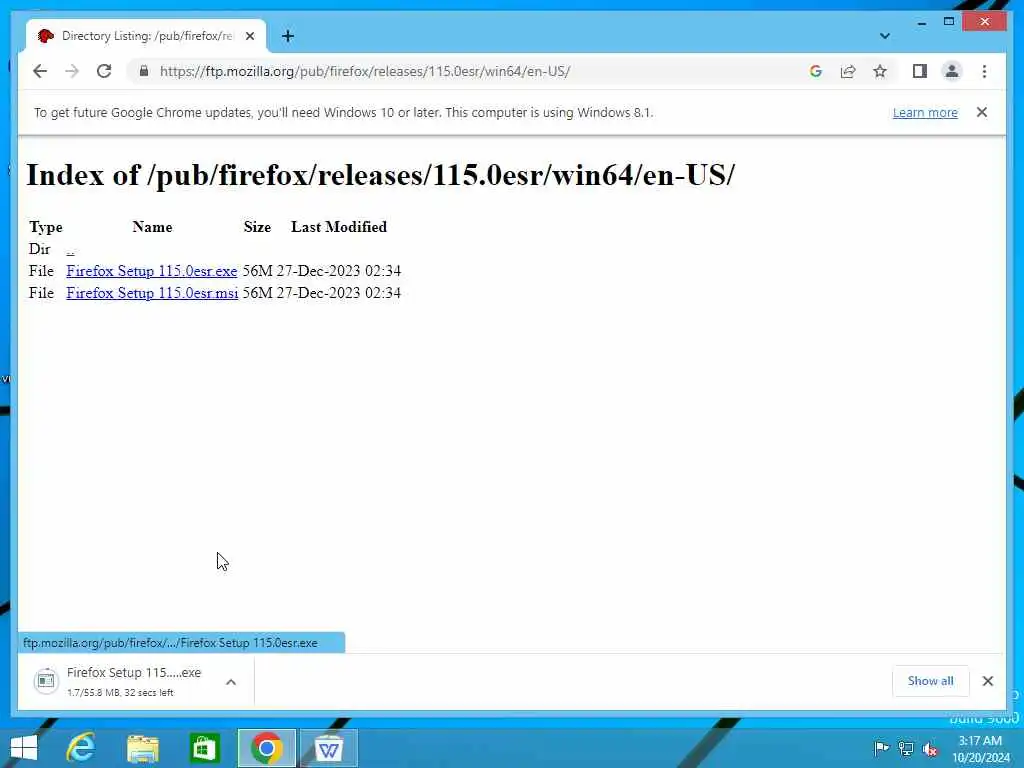Screen dimensions: 1024x768
Task: Click the 'Last Modified' column header
Action: click(339, 227)
